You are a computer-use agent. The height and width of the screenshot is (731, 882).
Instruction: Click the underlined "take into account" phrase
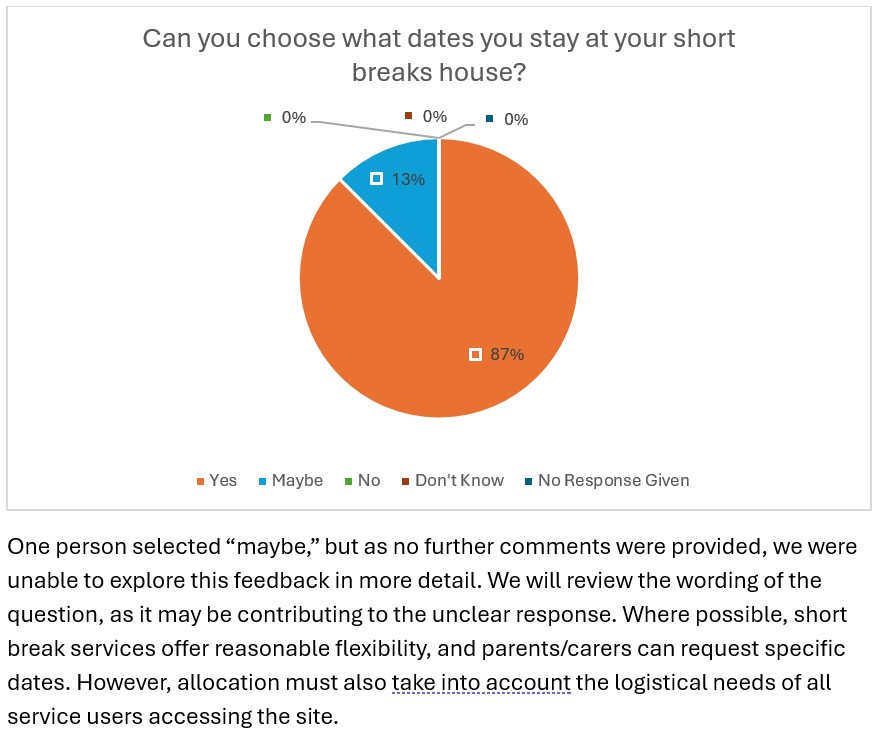coord(480,683)
